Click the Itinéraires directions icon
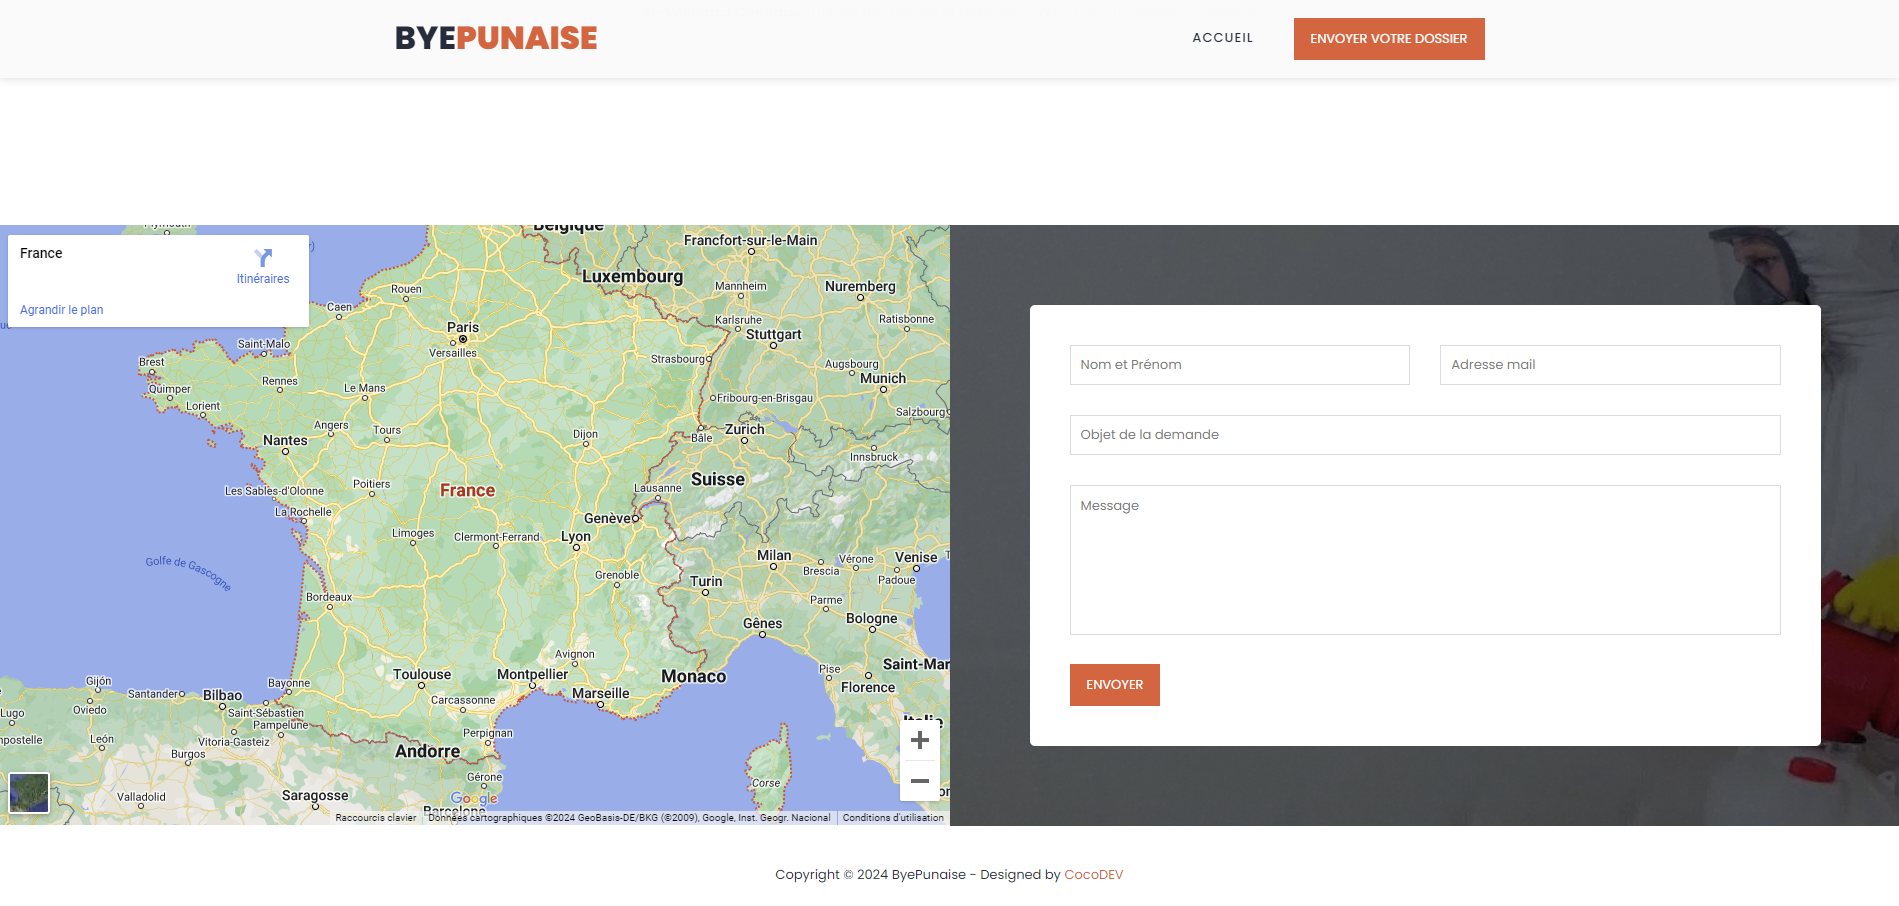Viewport: 1899px width, 906px height. 263,258
